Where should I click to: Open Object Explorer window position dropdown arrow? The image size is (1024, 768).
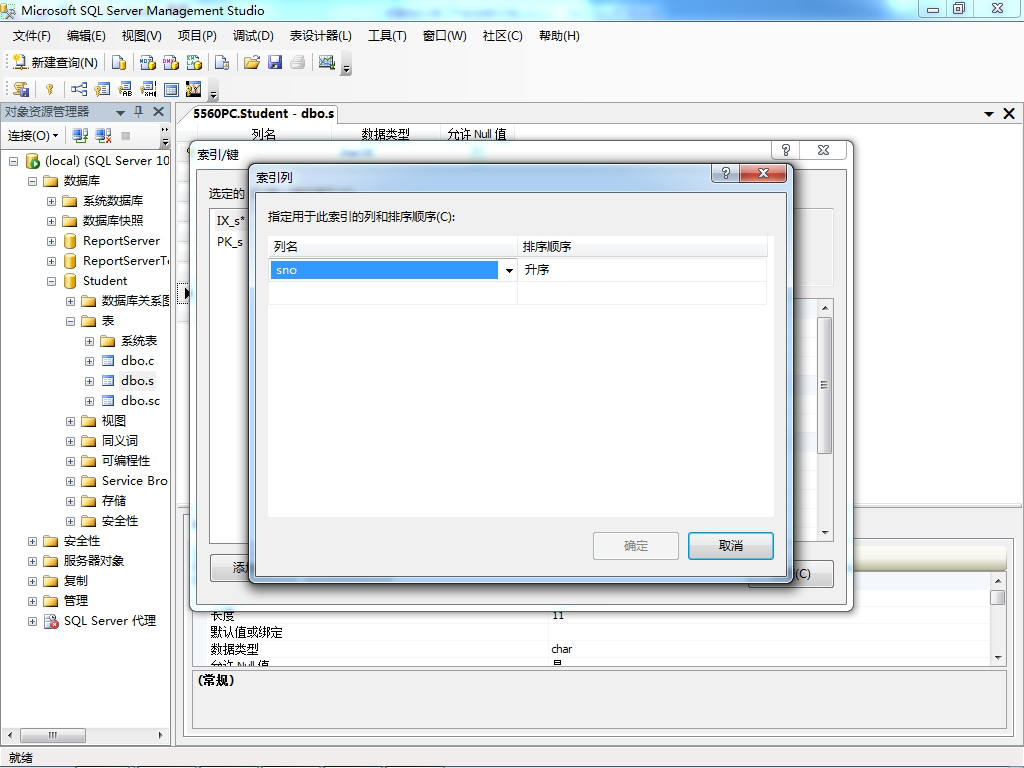pos(120,112)
